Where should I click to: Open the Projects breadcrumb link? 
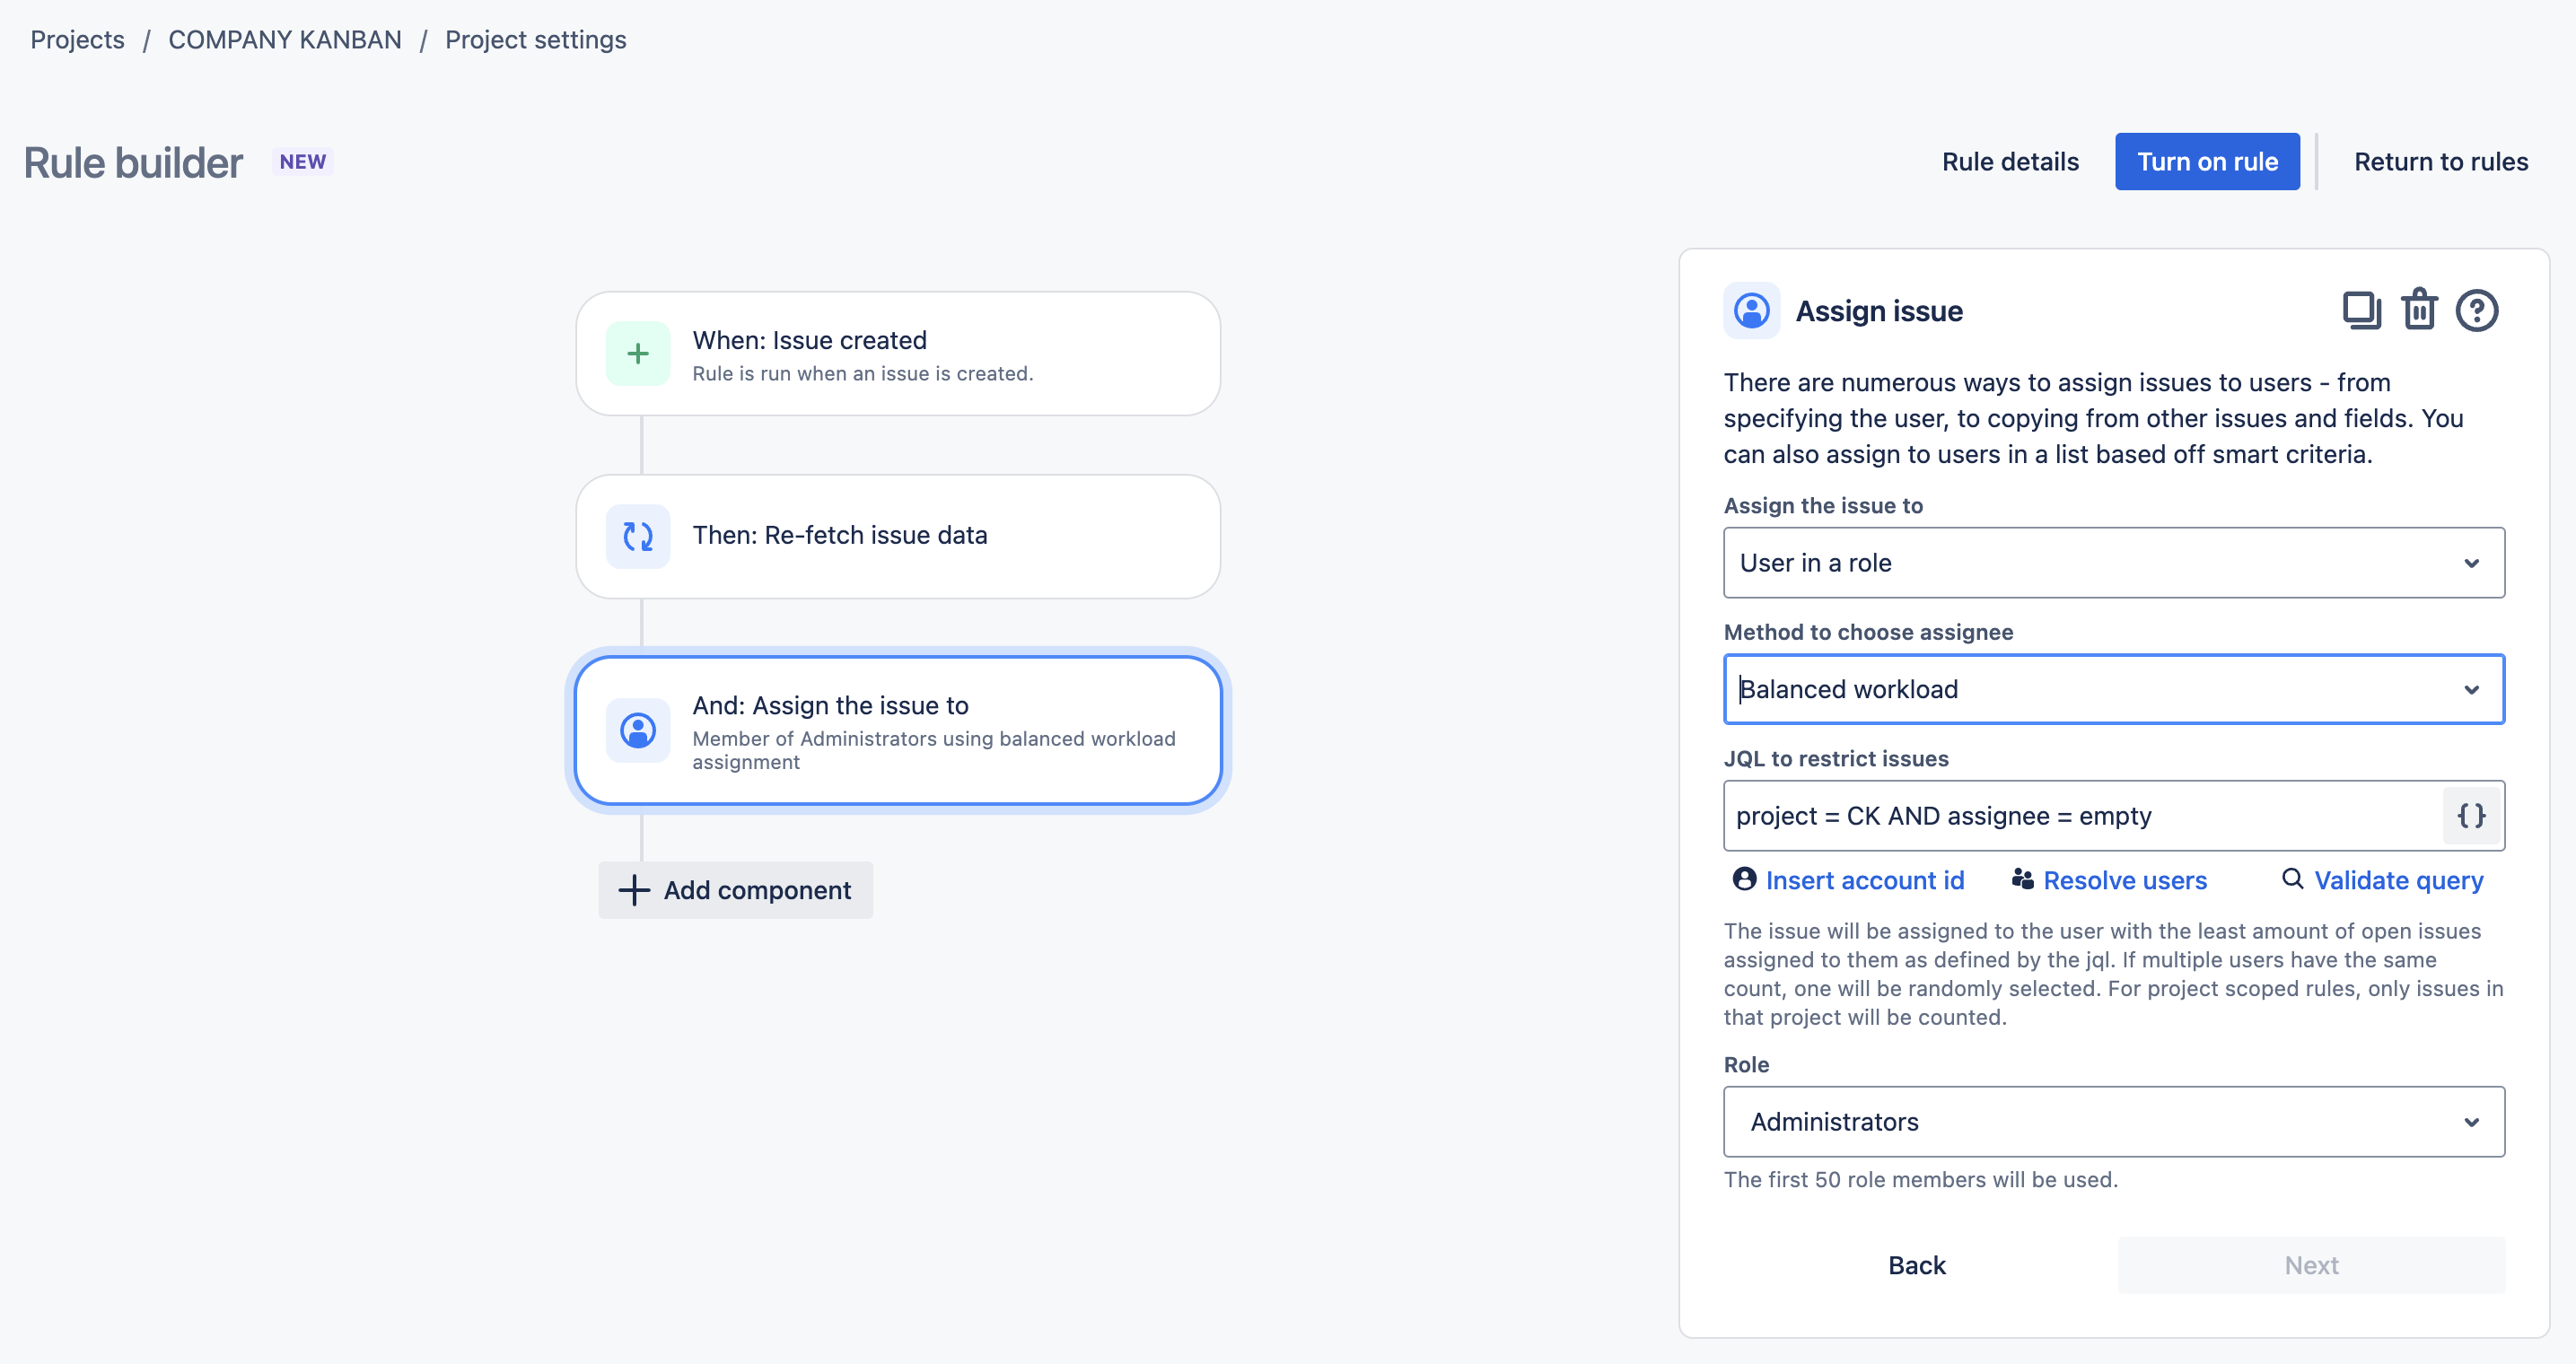[x=77, y=40]
